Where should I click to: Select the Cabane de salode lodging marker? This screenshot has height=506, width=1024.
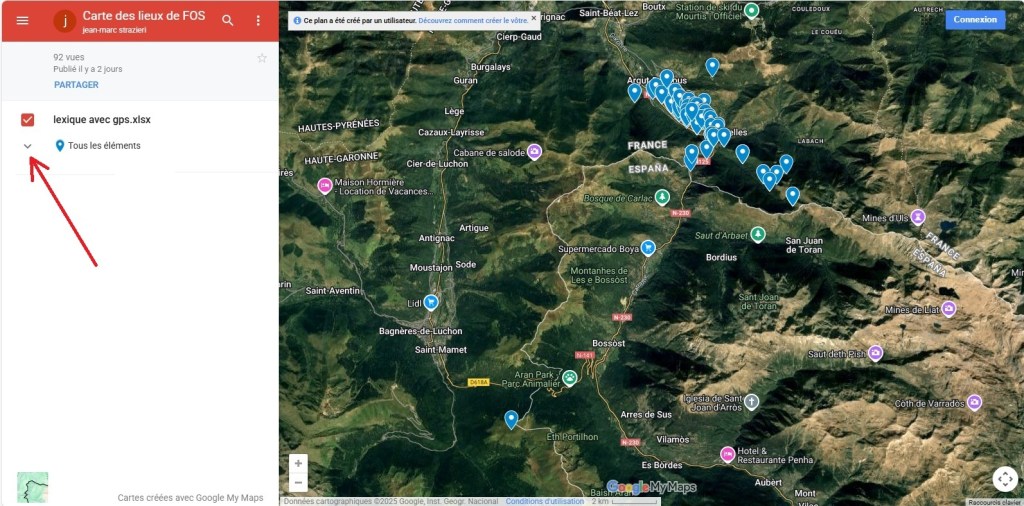coord(534,152)
